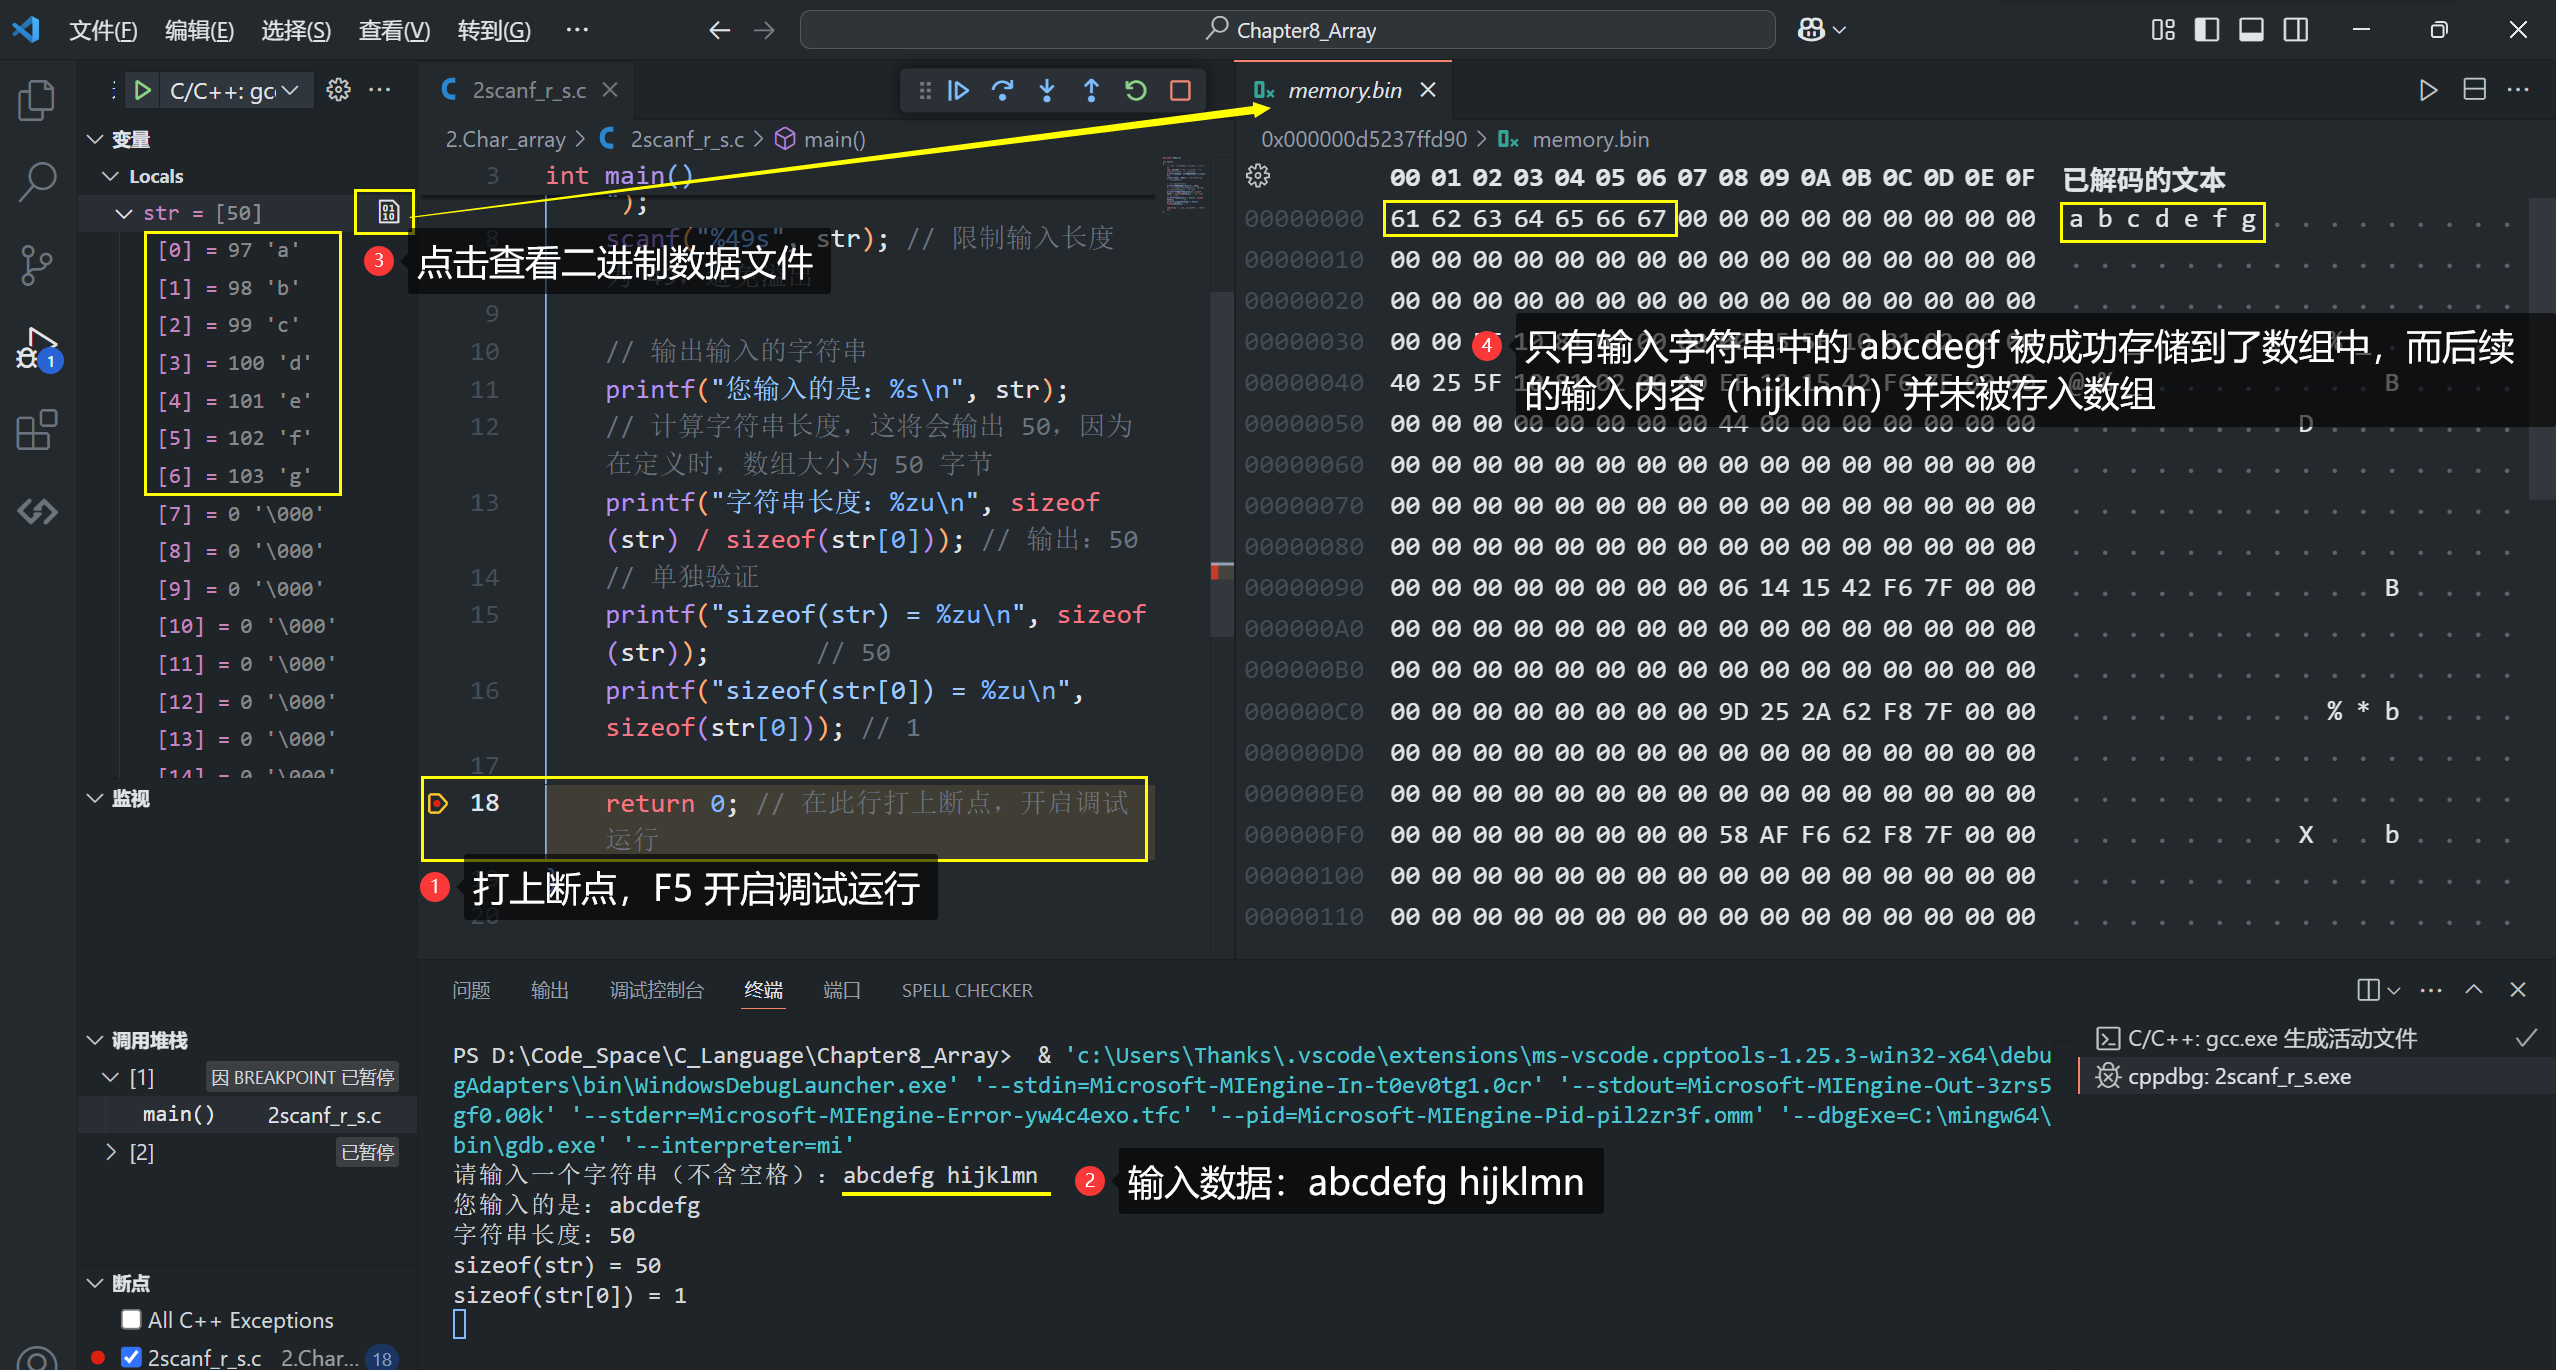Click the Step Over debug icon
This screenshot has width=2556, height=1370.
click(1002, 91)
